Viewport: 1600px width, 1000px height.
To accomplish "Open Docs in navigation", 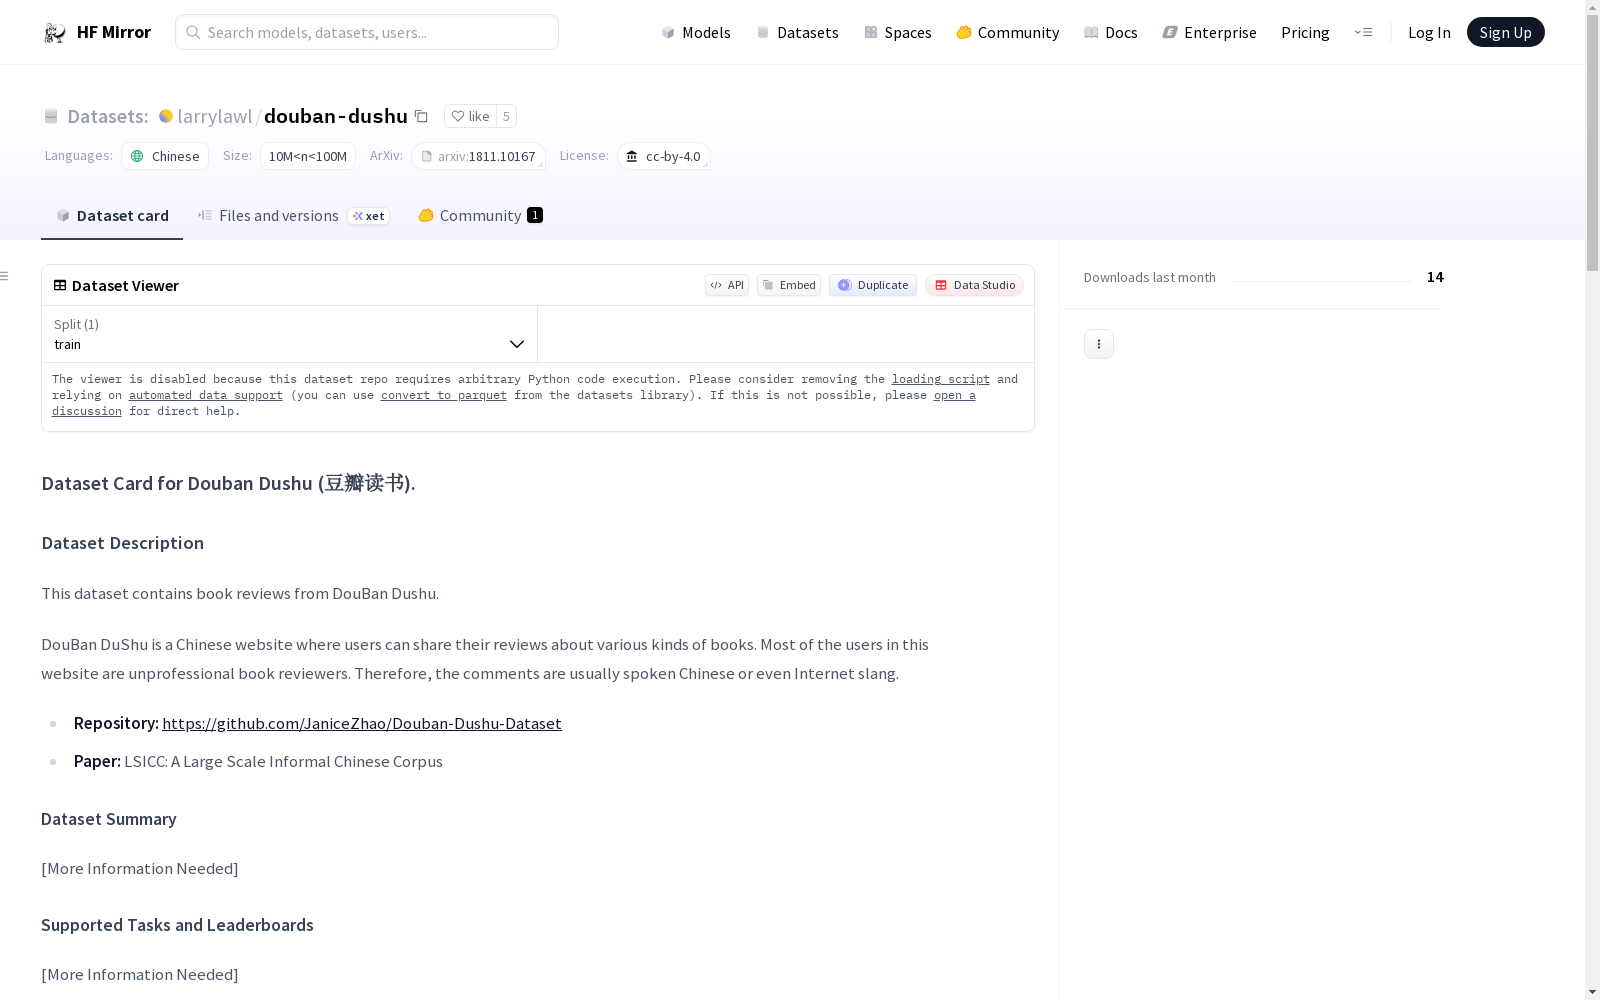I will [1110, 32].
